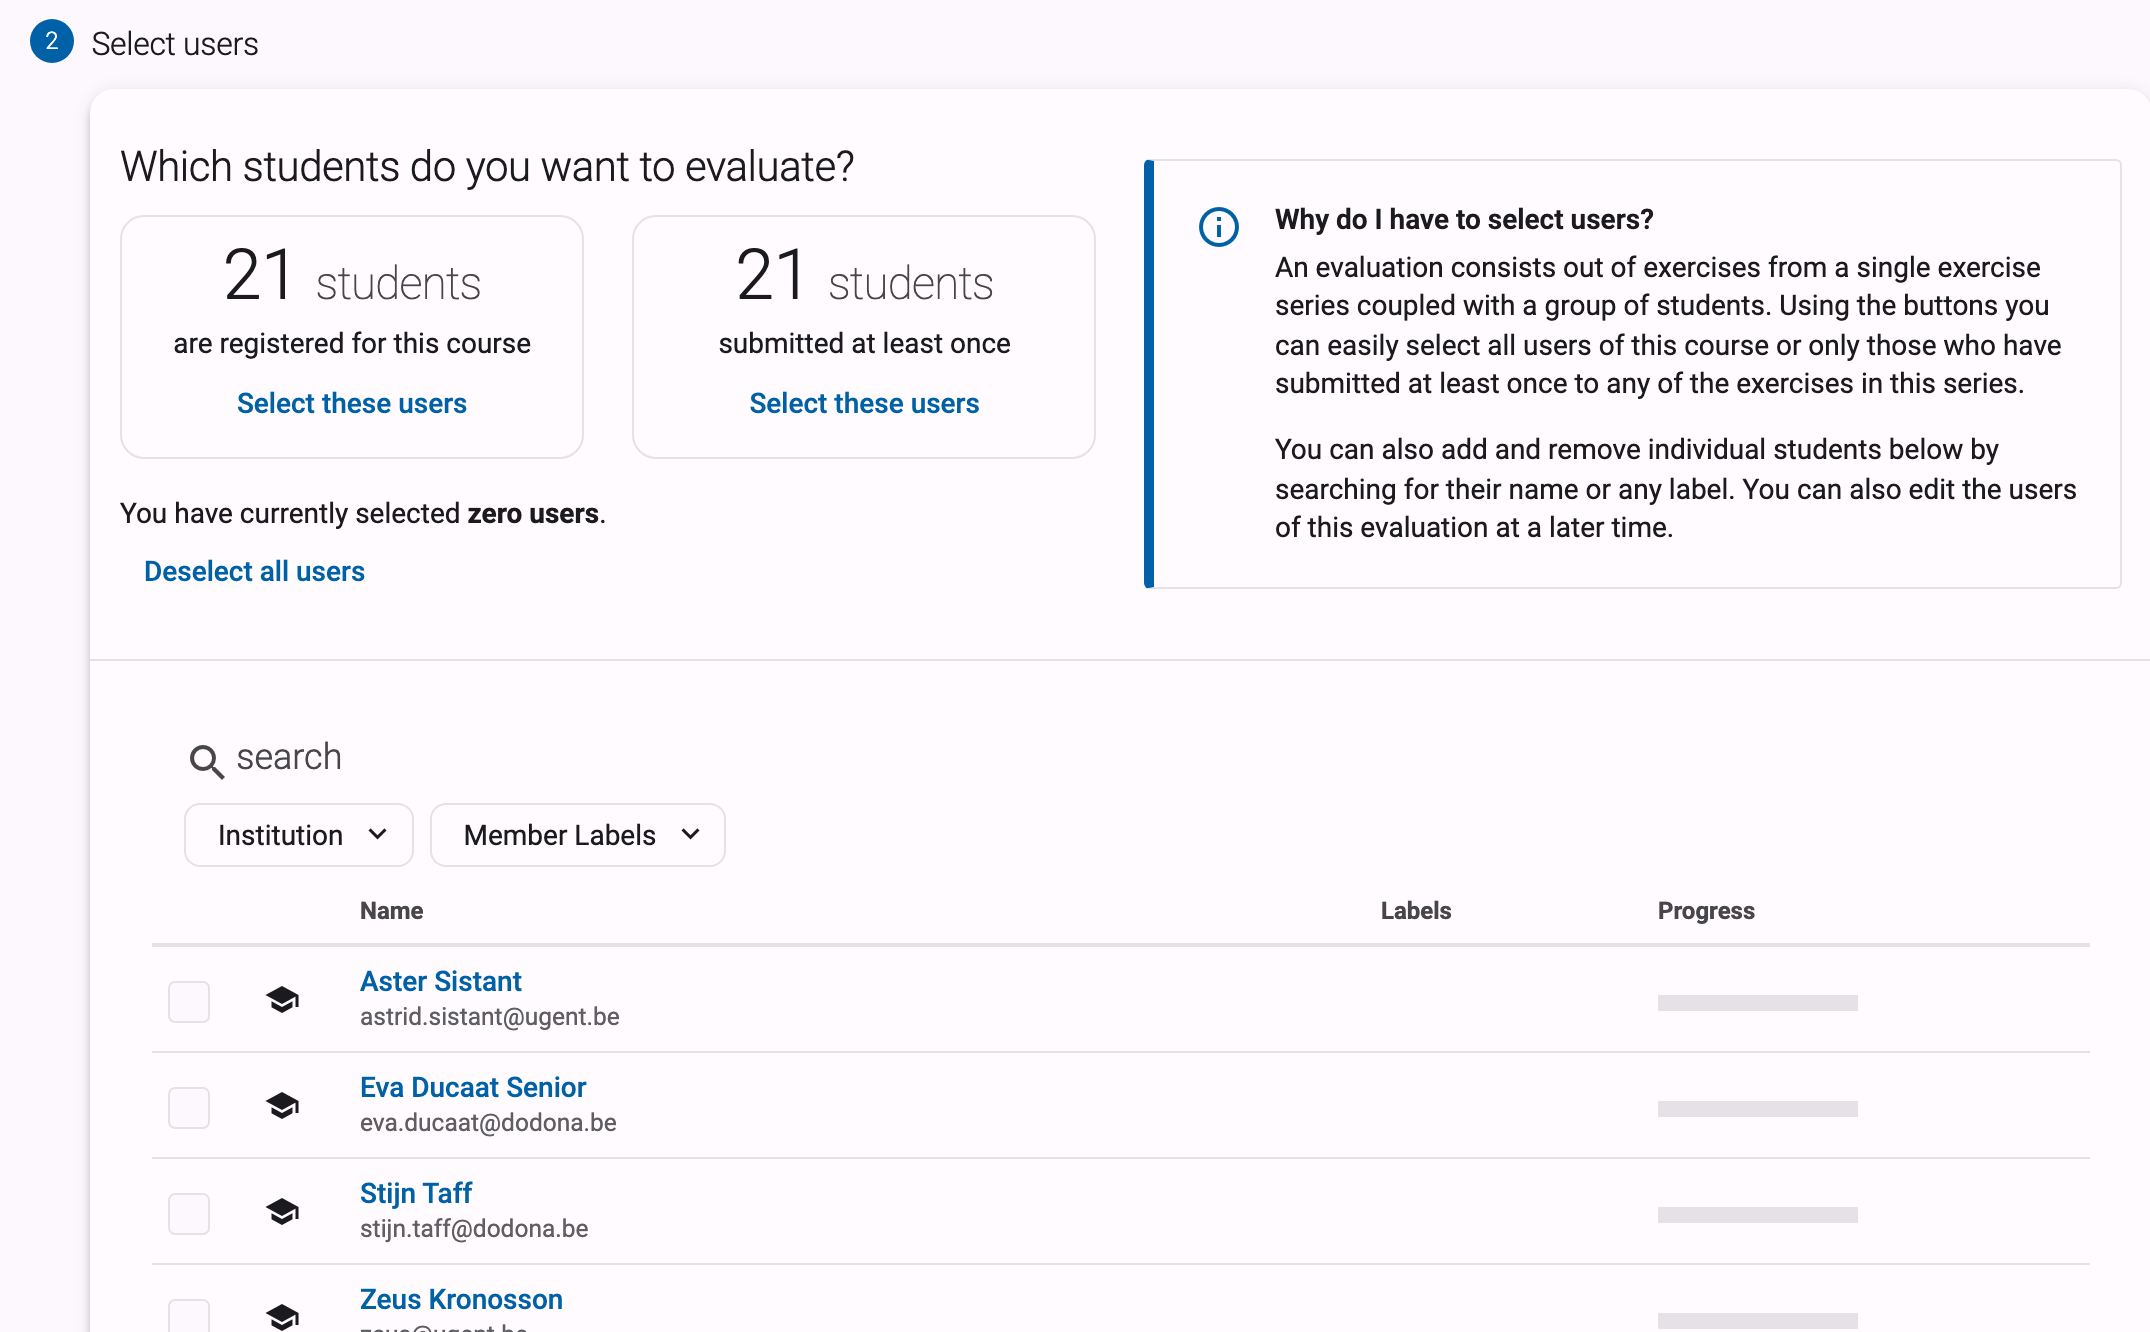Click the graduation cap icon for Stijn Taff
Image resolution: width=2150 pixels, height=1332 pixels.
283,1211
